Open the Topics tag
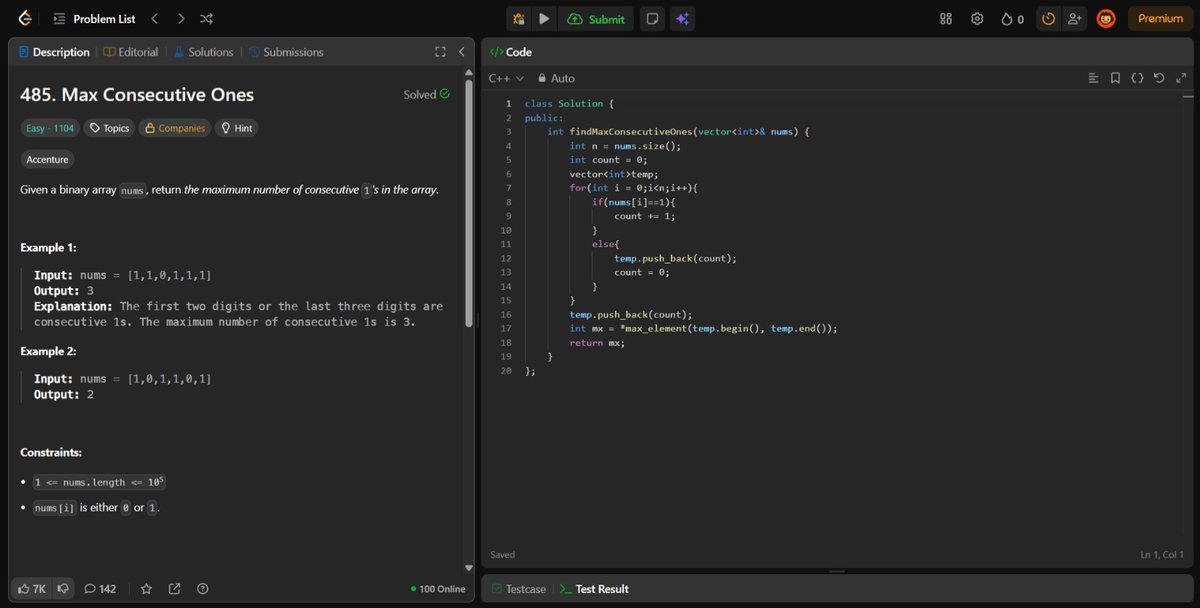Viewport: 1200px width, 608px height. coord(110,128)
